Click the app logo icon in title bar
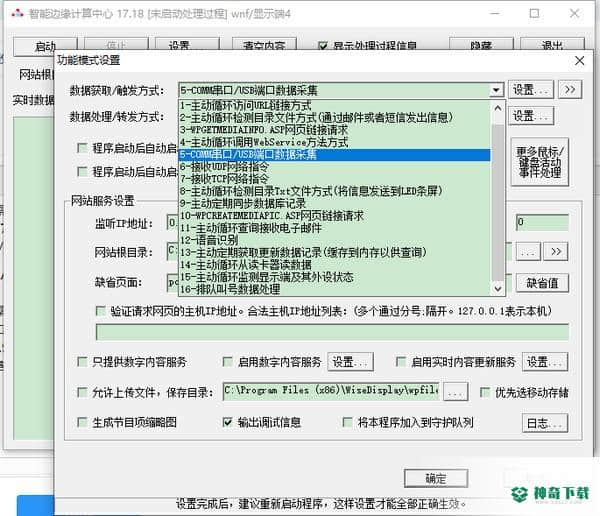Image resolution: width=600 pixels, height=516 pixels. pyautogui.click(x=17, y=14)
